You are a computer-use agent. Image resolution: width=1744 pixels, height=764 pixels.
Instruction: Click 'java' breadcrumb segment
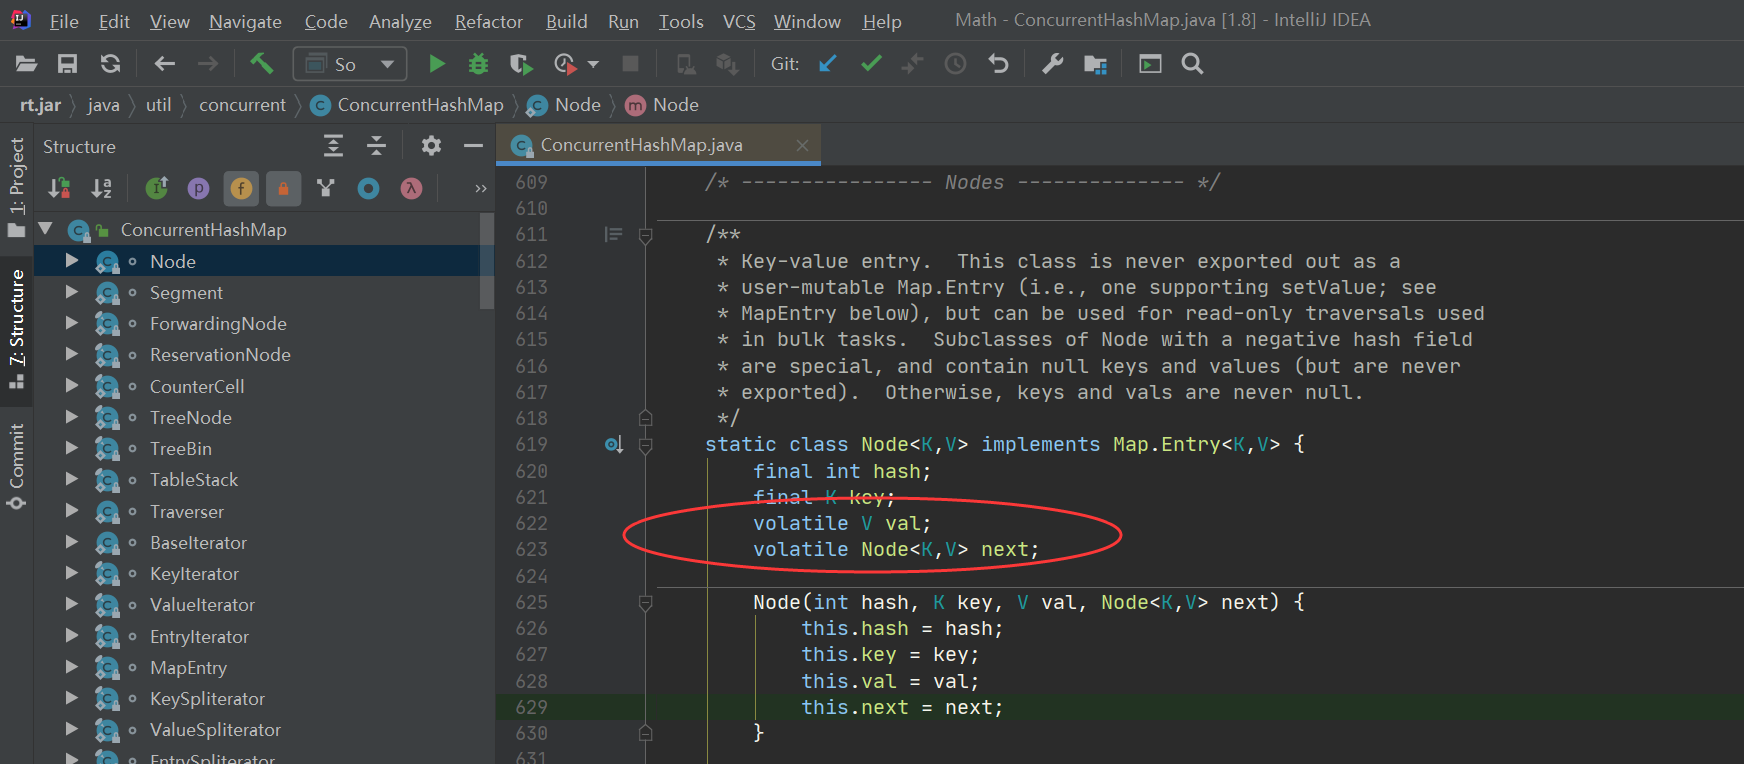point(103,105)
